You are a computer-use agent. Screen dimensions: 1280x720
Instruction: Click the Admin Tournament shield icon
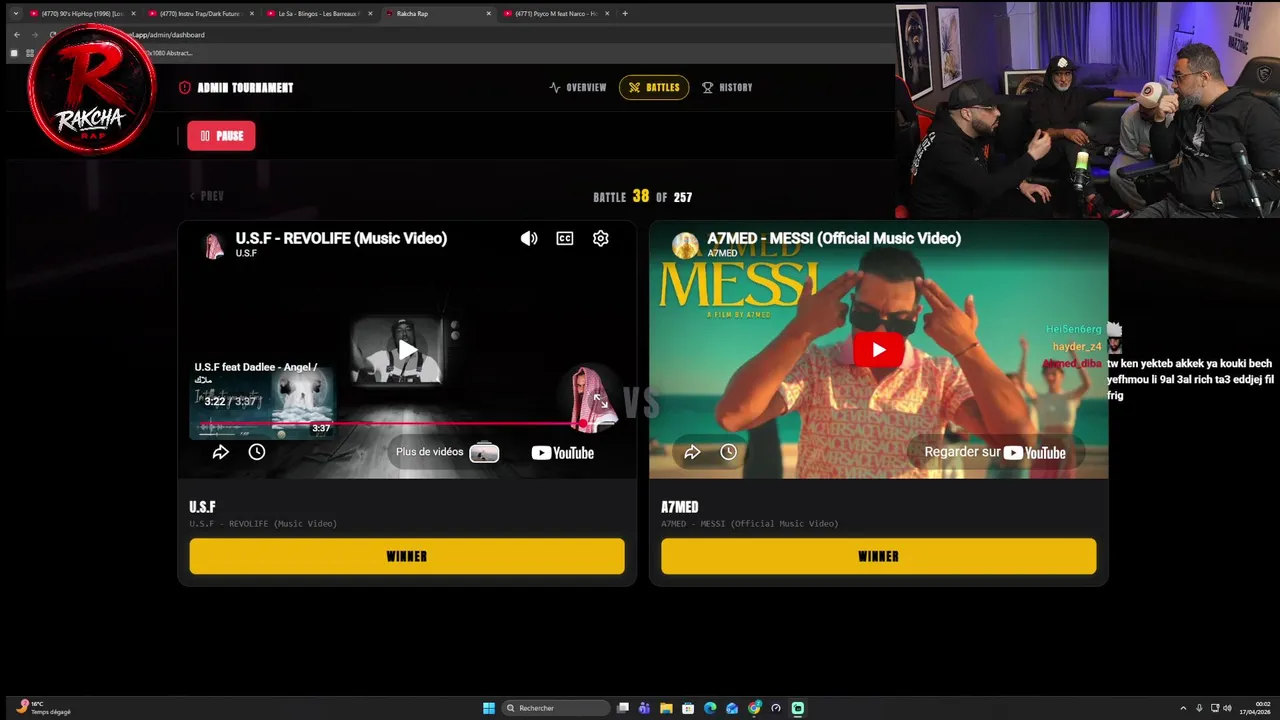pos(184,88)
